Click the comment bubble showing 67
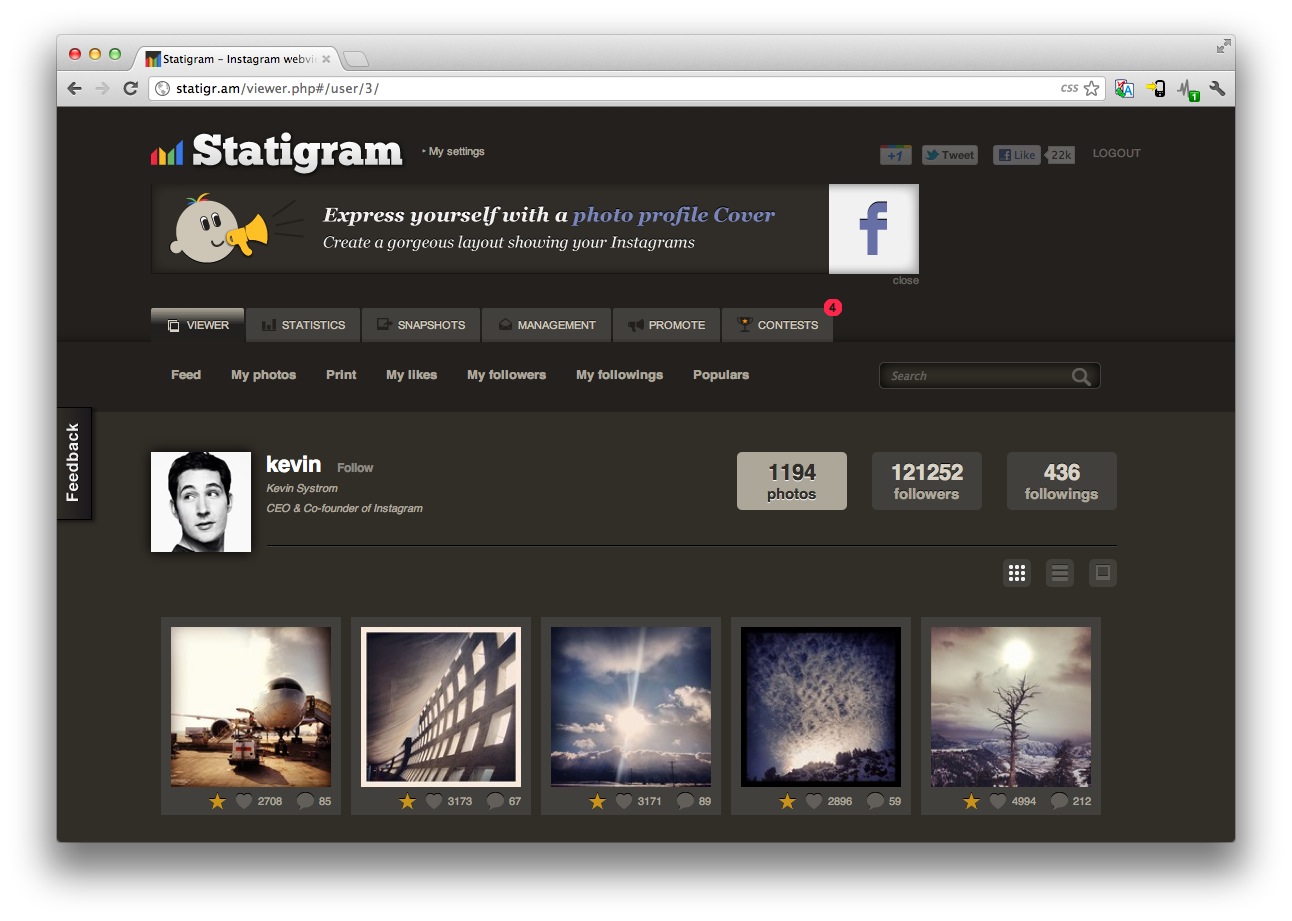 tap(495, 801)
